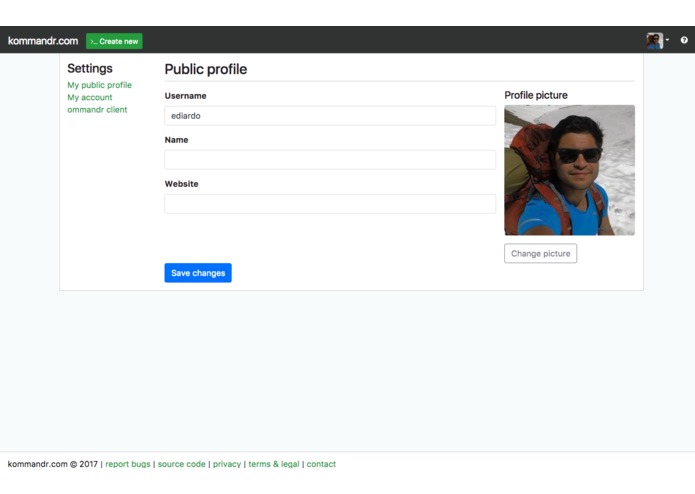Click into the Website input field
The image size is (695, 494).
click(x=330, y=204)
